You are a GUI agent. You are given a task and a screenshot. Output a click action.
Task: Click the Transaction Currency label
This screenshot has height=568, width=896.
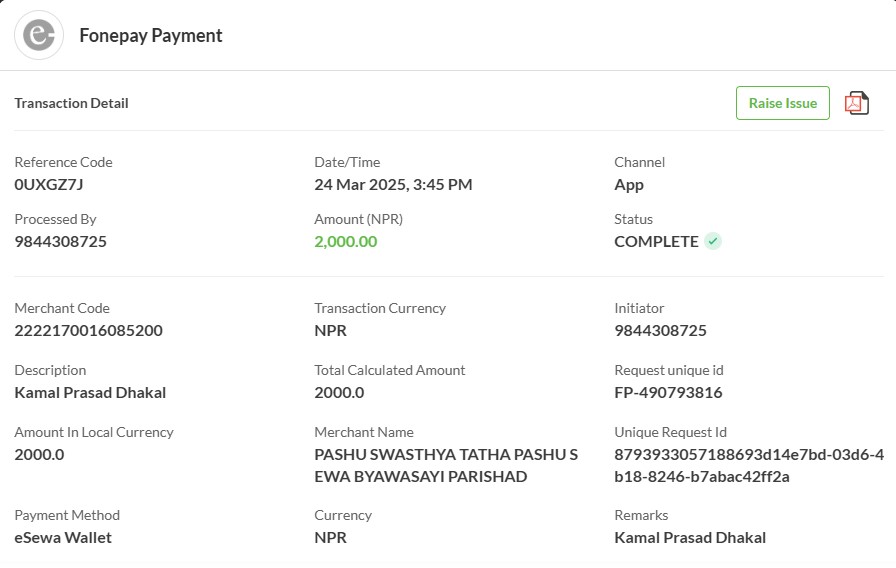pyautogui.click(x=380, y=308)
